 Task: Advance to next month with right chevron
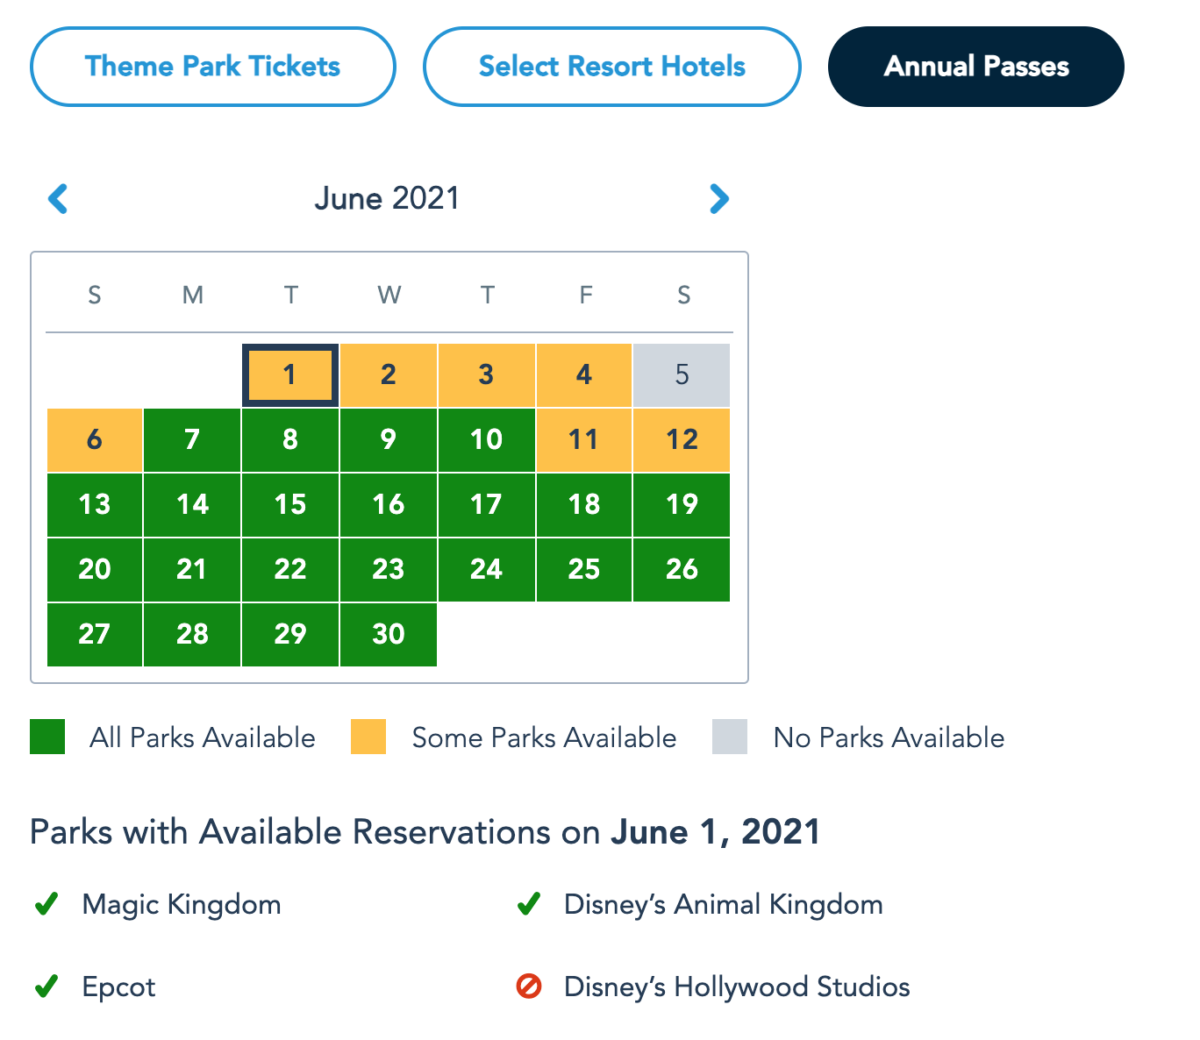[719, 199]
